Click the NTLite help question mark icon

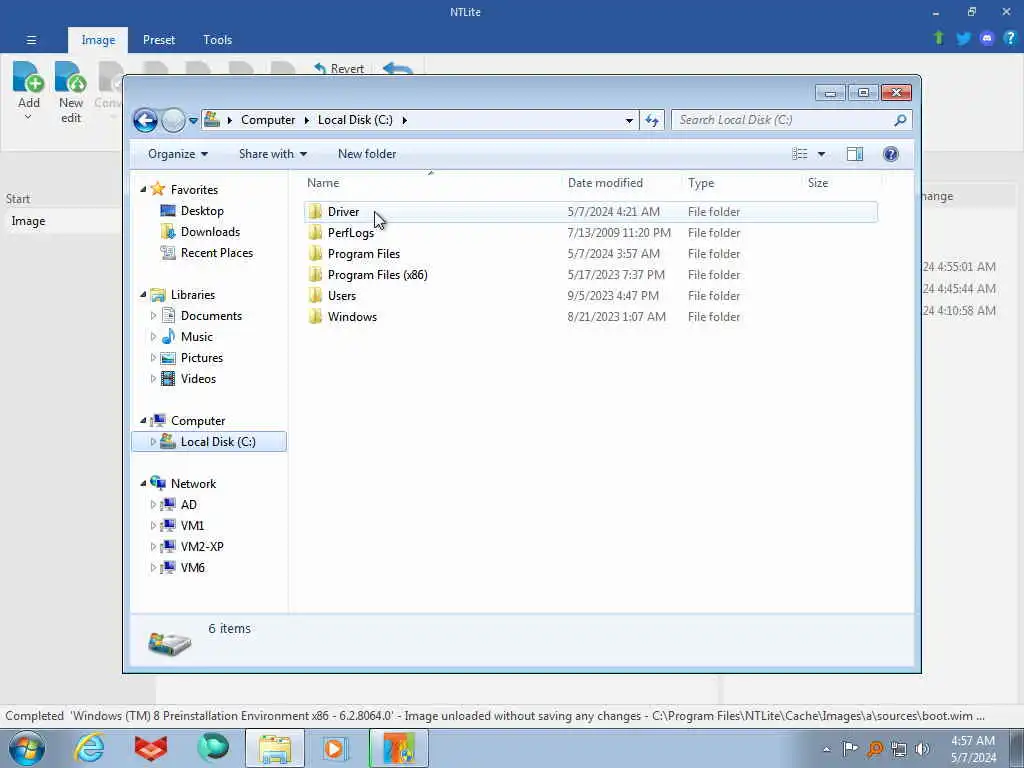tap(1010, 38)
